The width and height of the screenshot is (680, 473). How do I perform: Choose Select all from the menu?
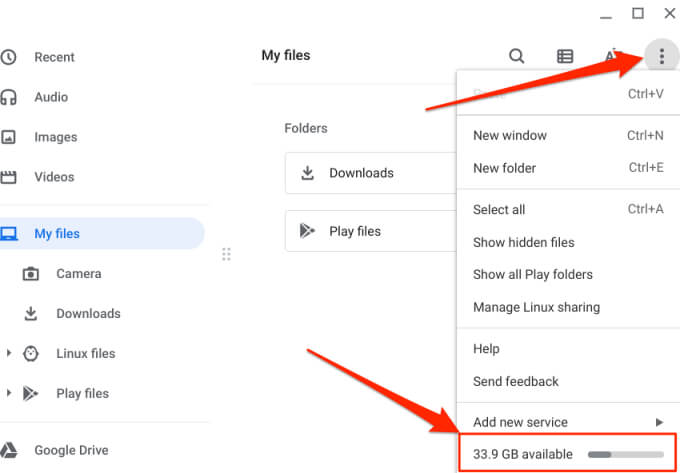point(499,209)
